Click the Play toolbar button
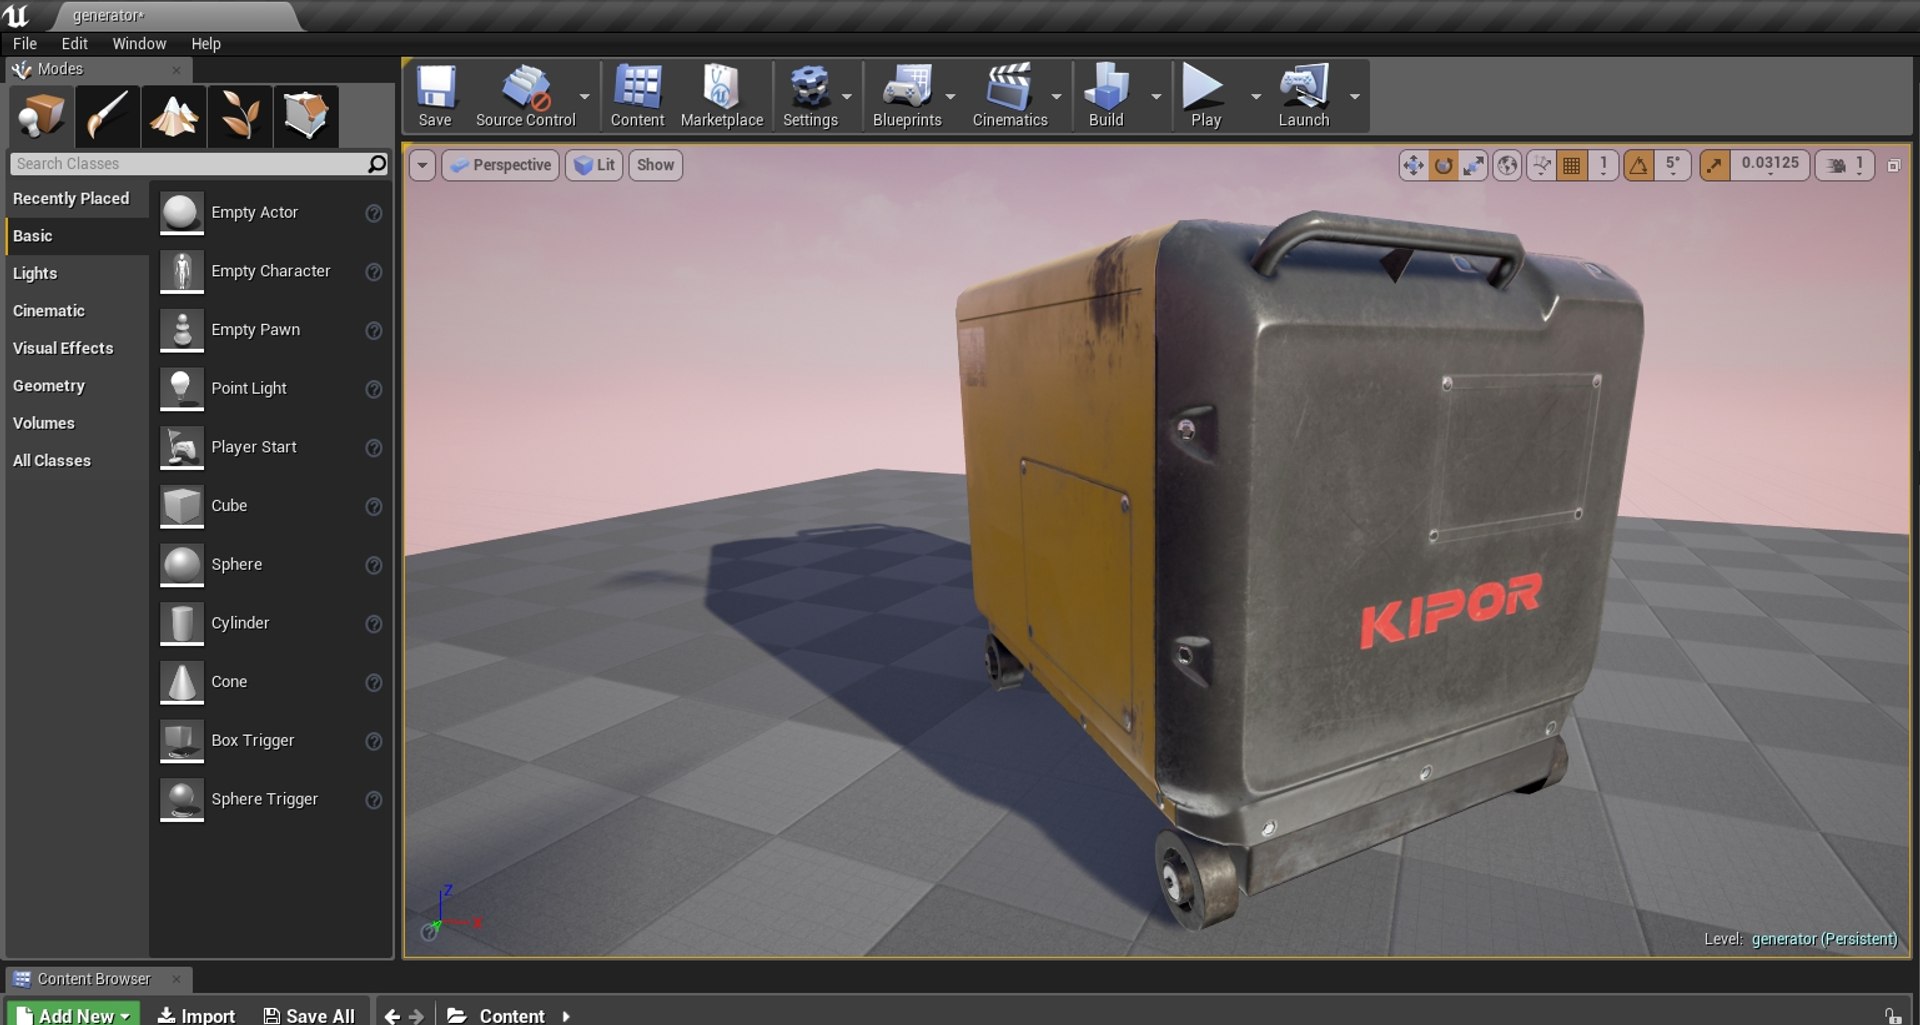Image resolution: width=1920 pixels, height=1025 pixels. (x=1205, y=96)
